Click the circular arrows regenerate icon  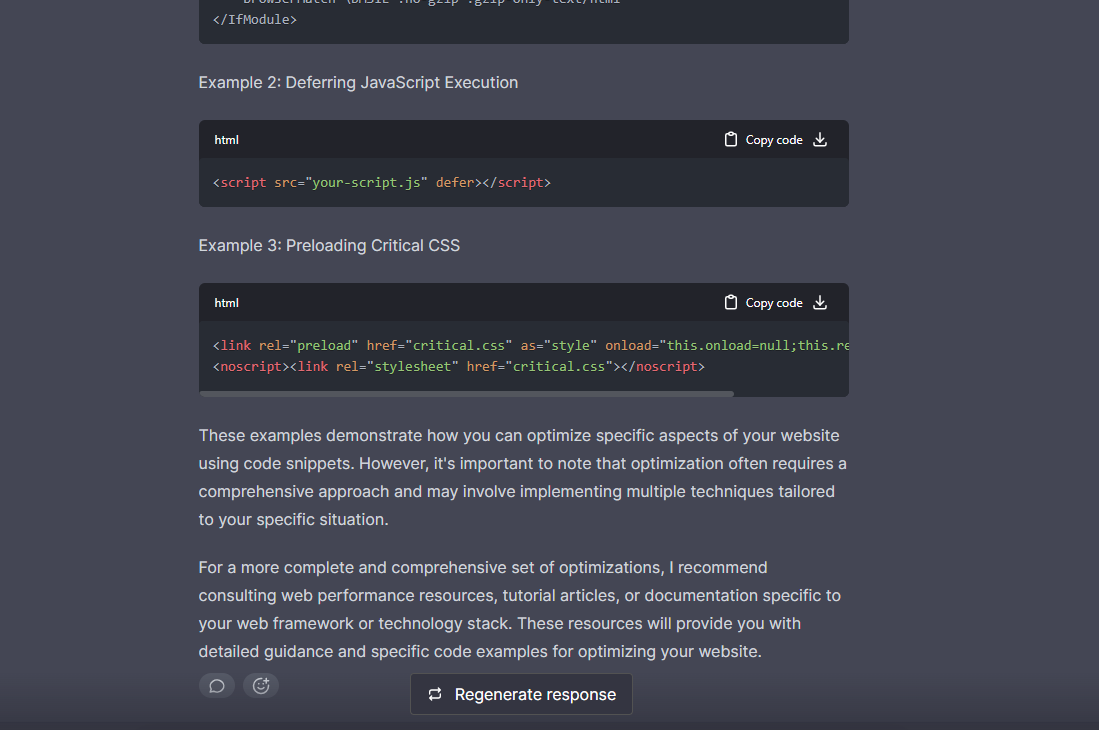click(435, 694)
